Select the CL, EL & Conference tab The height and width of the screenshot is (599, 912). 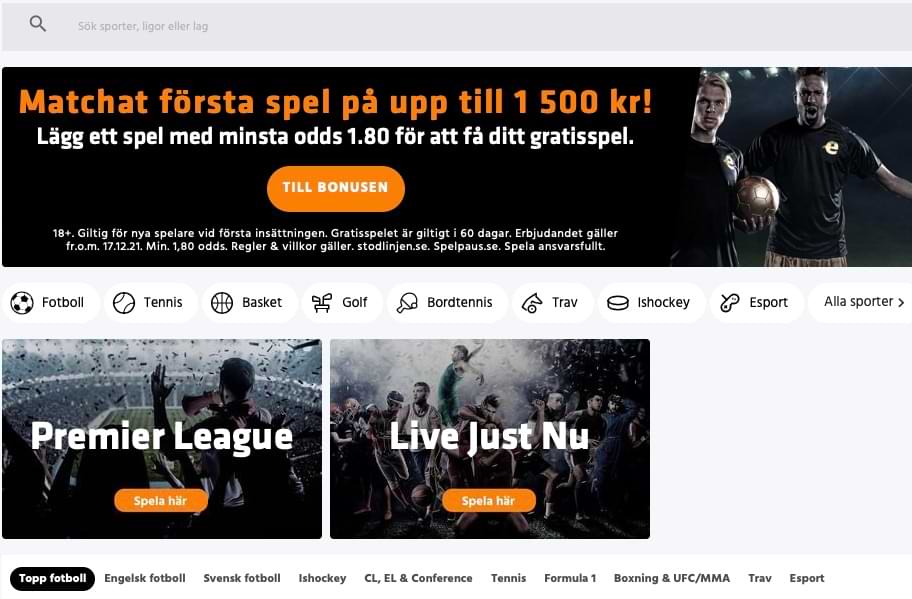click(x=418, y=578)
